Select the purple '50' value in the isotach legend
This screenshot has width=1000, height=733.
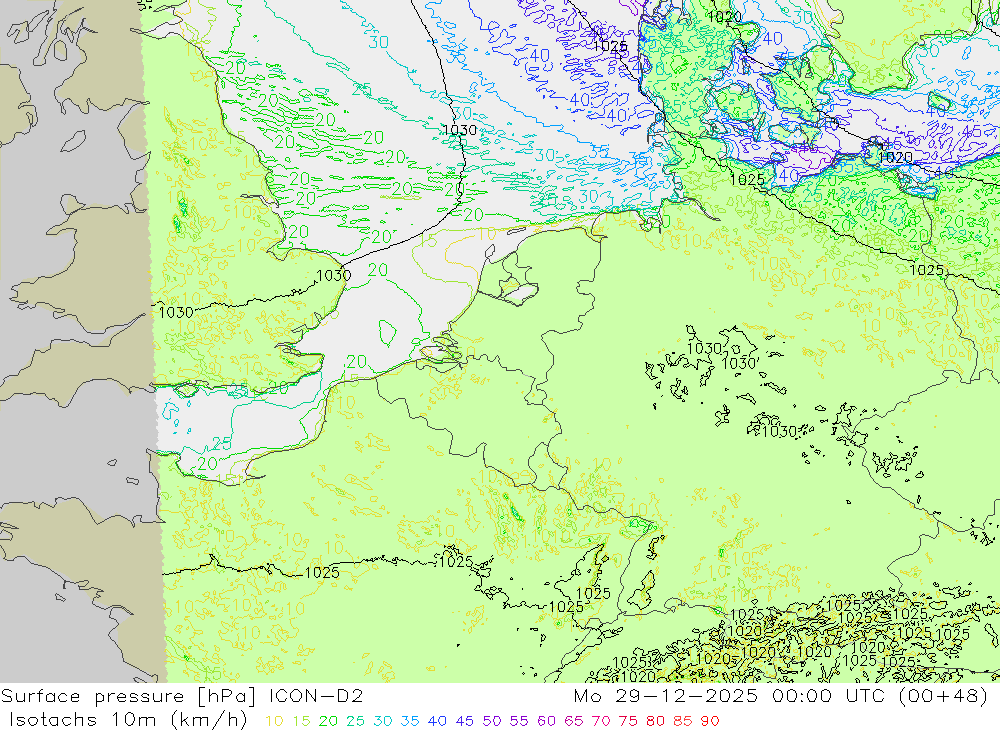(x=492, y=722)
